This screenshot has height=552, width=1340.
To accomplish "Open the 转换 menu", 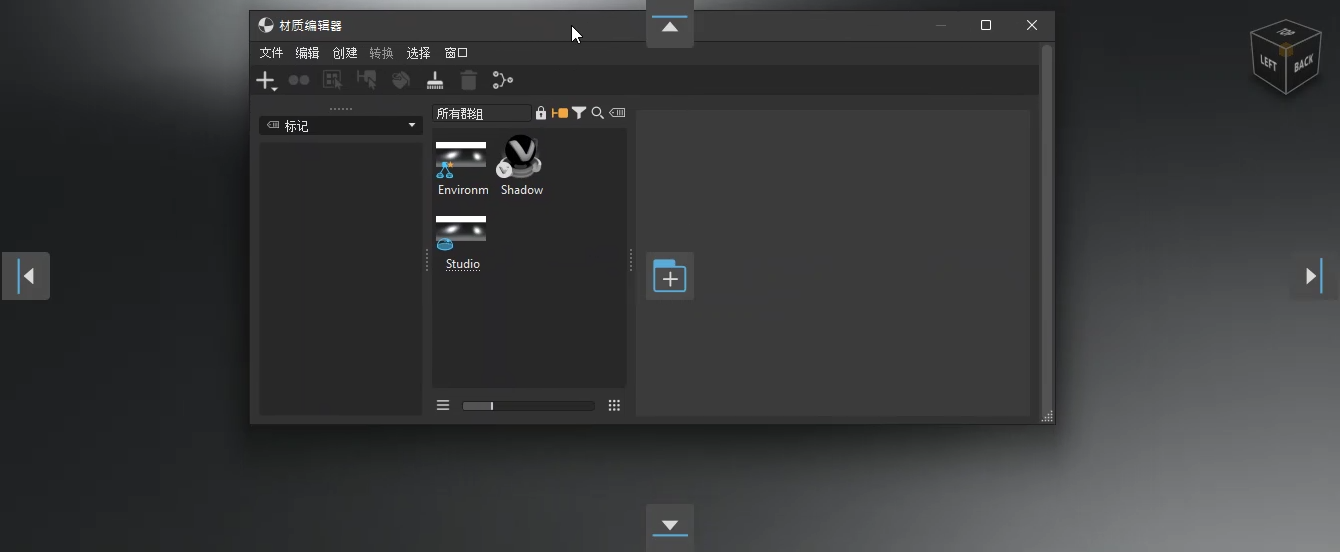I will click(381, 53).
